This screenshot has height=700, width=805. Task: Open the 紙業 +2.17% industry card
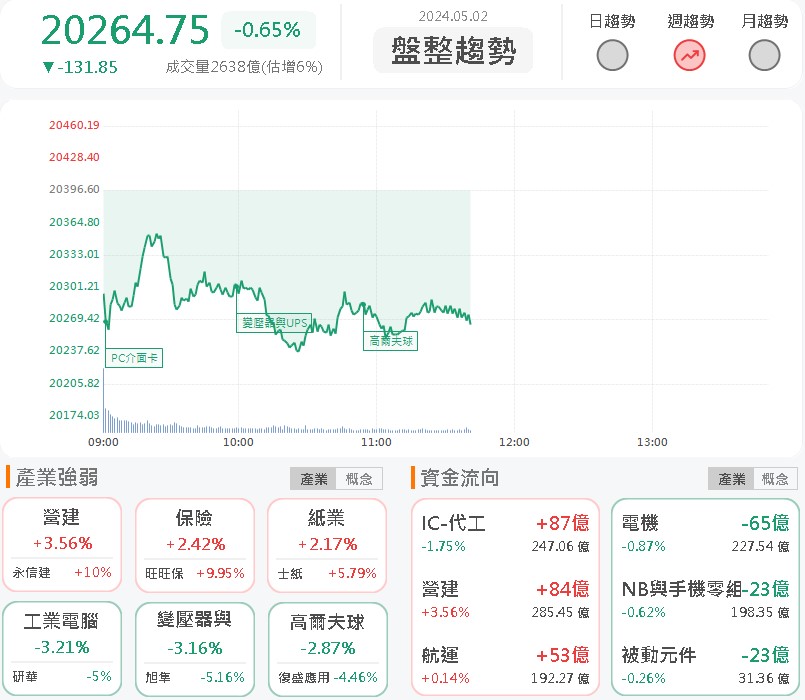click(x=327, y=545)
